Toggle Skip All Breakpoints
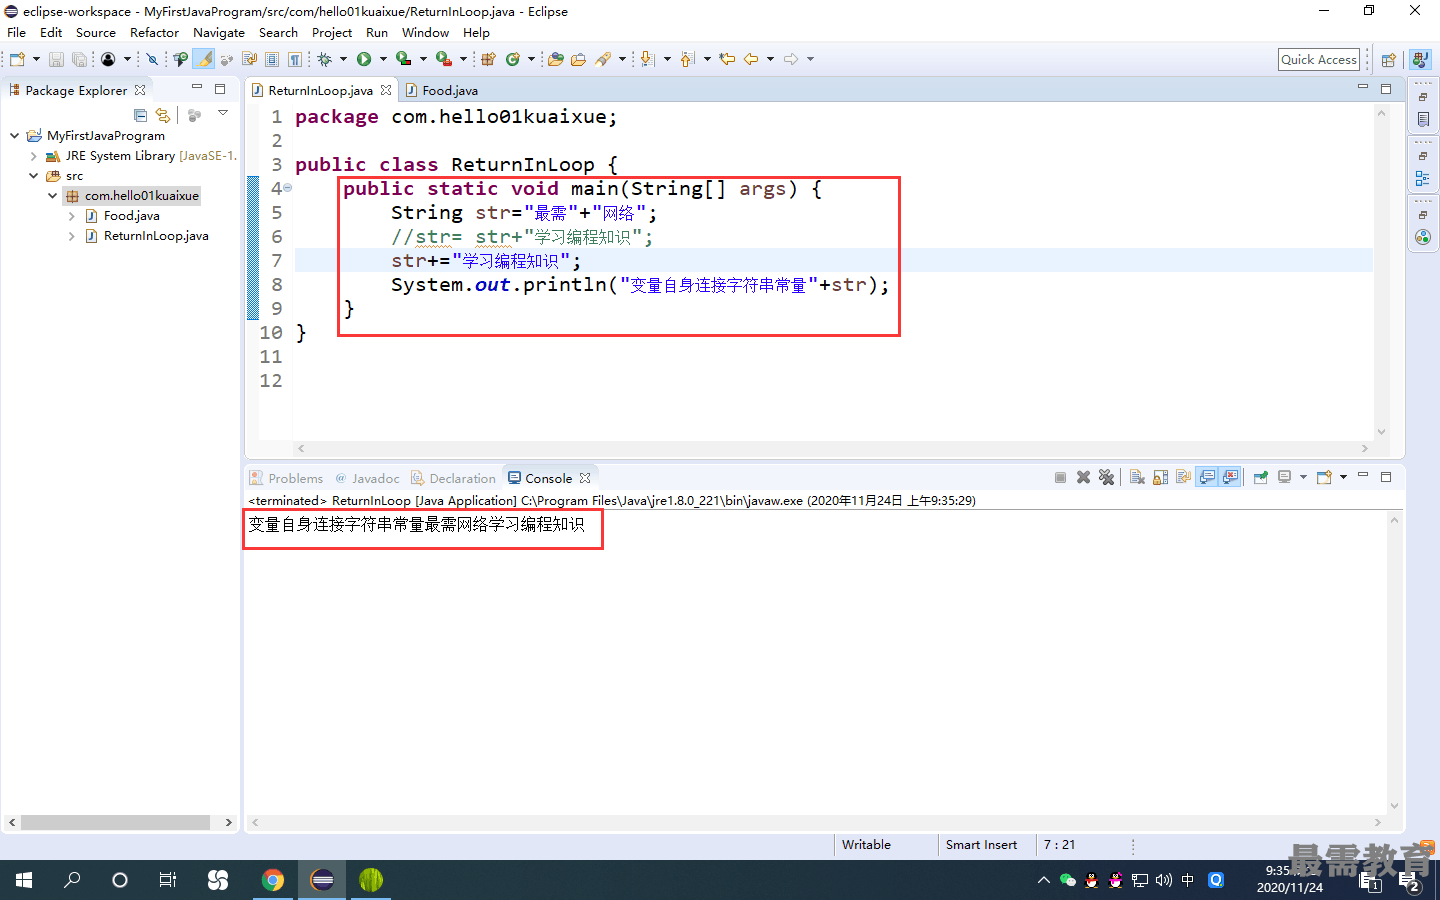1440x900 pixels. pyautogui.click(x=152, y=59)
